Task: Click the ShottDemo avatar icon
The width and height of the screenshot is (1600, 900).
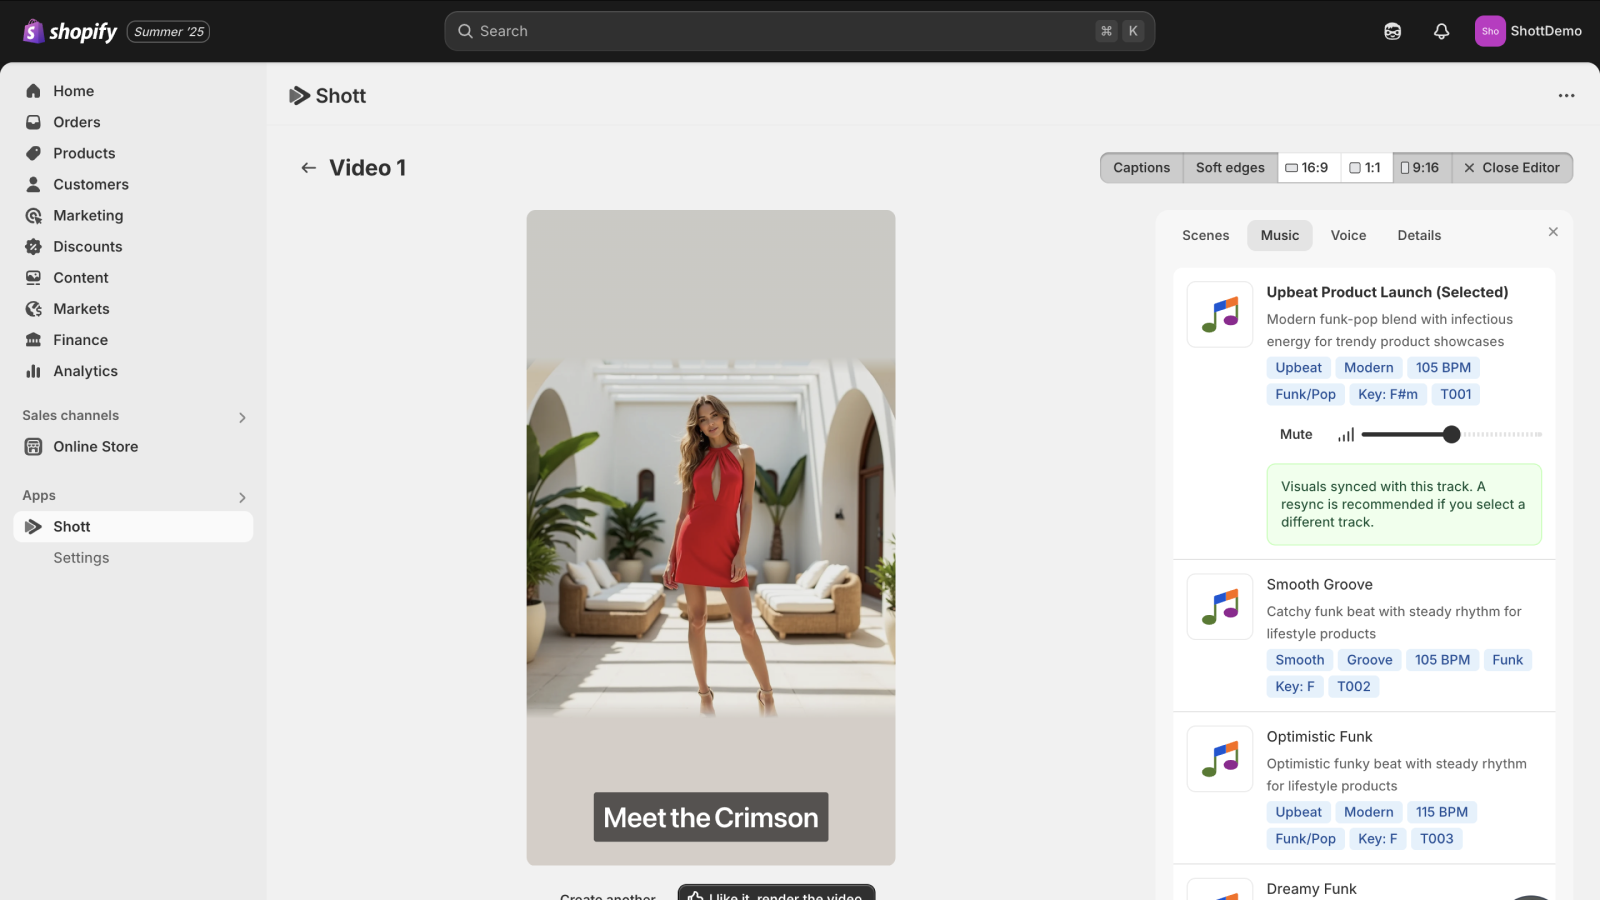Action: (1490, 31)
